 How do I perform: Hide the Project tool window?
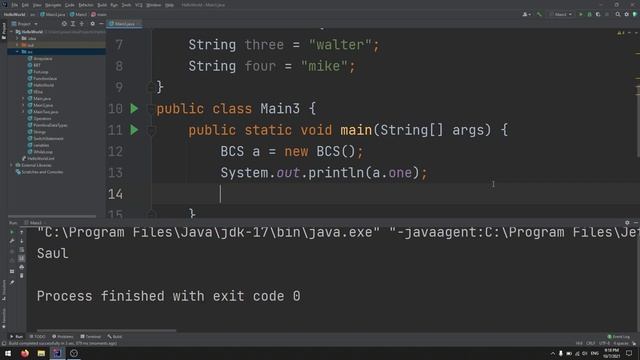(x=101, y=24)
